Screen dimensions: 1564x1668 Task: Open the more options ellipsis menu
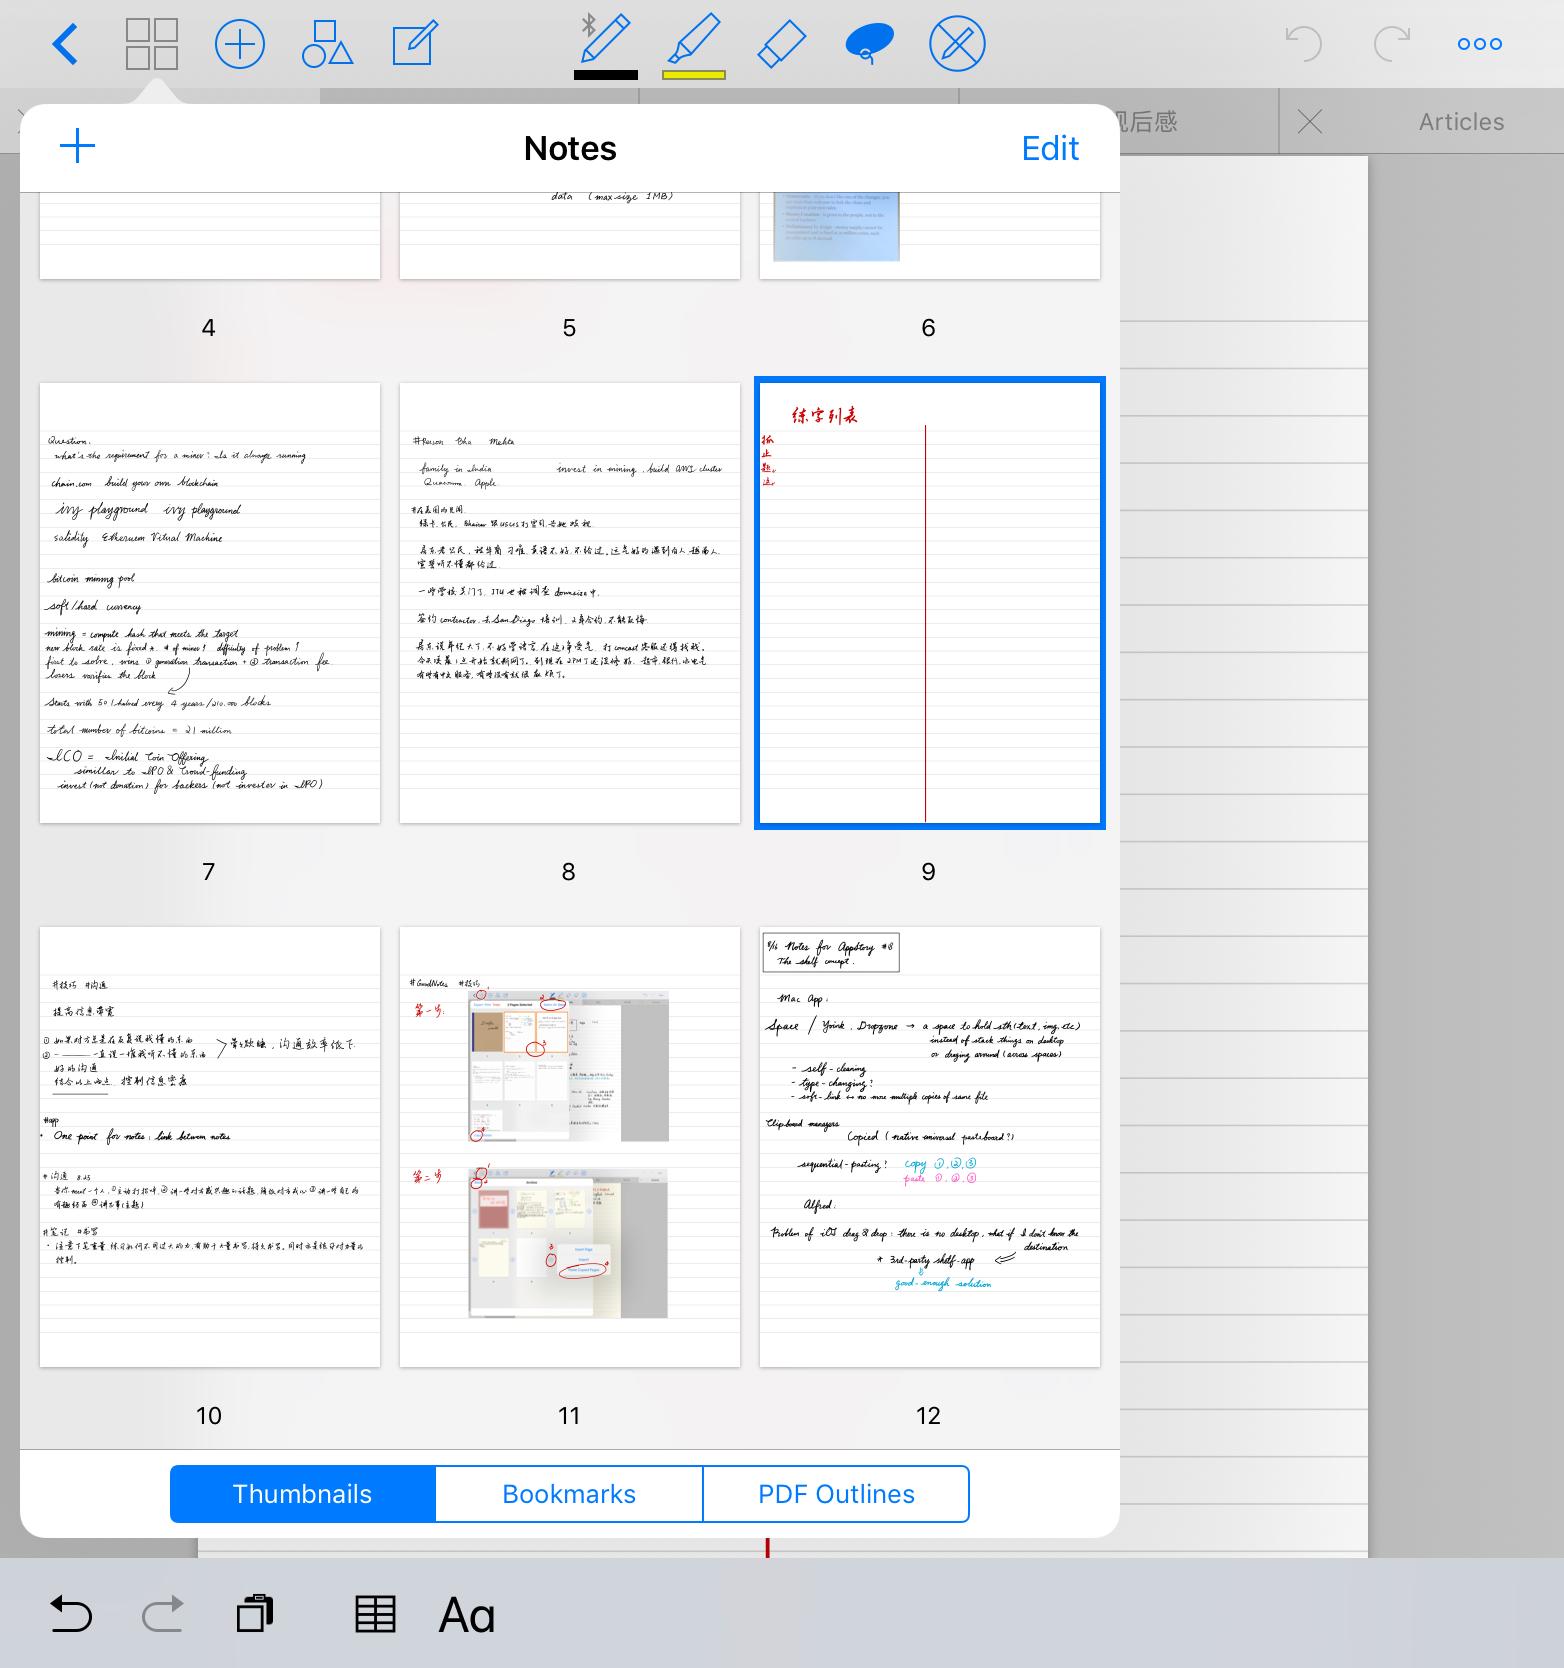tap(1480, 44)
